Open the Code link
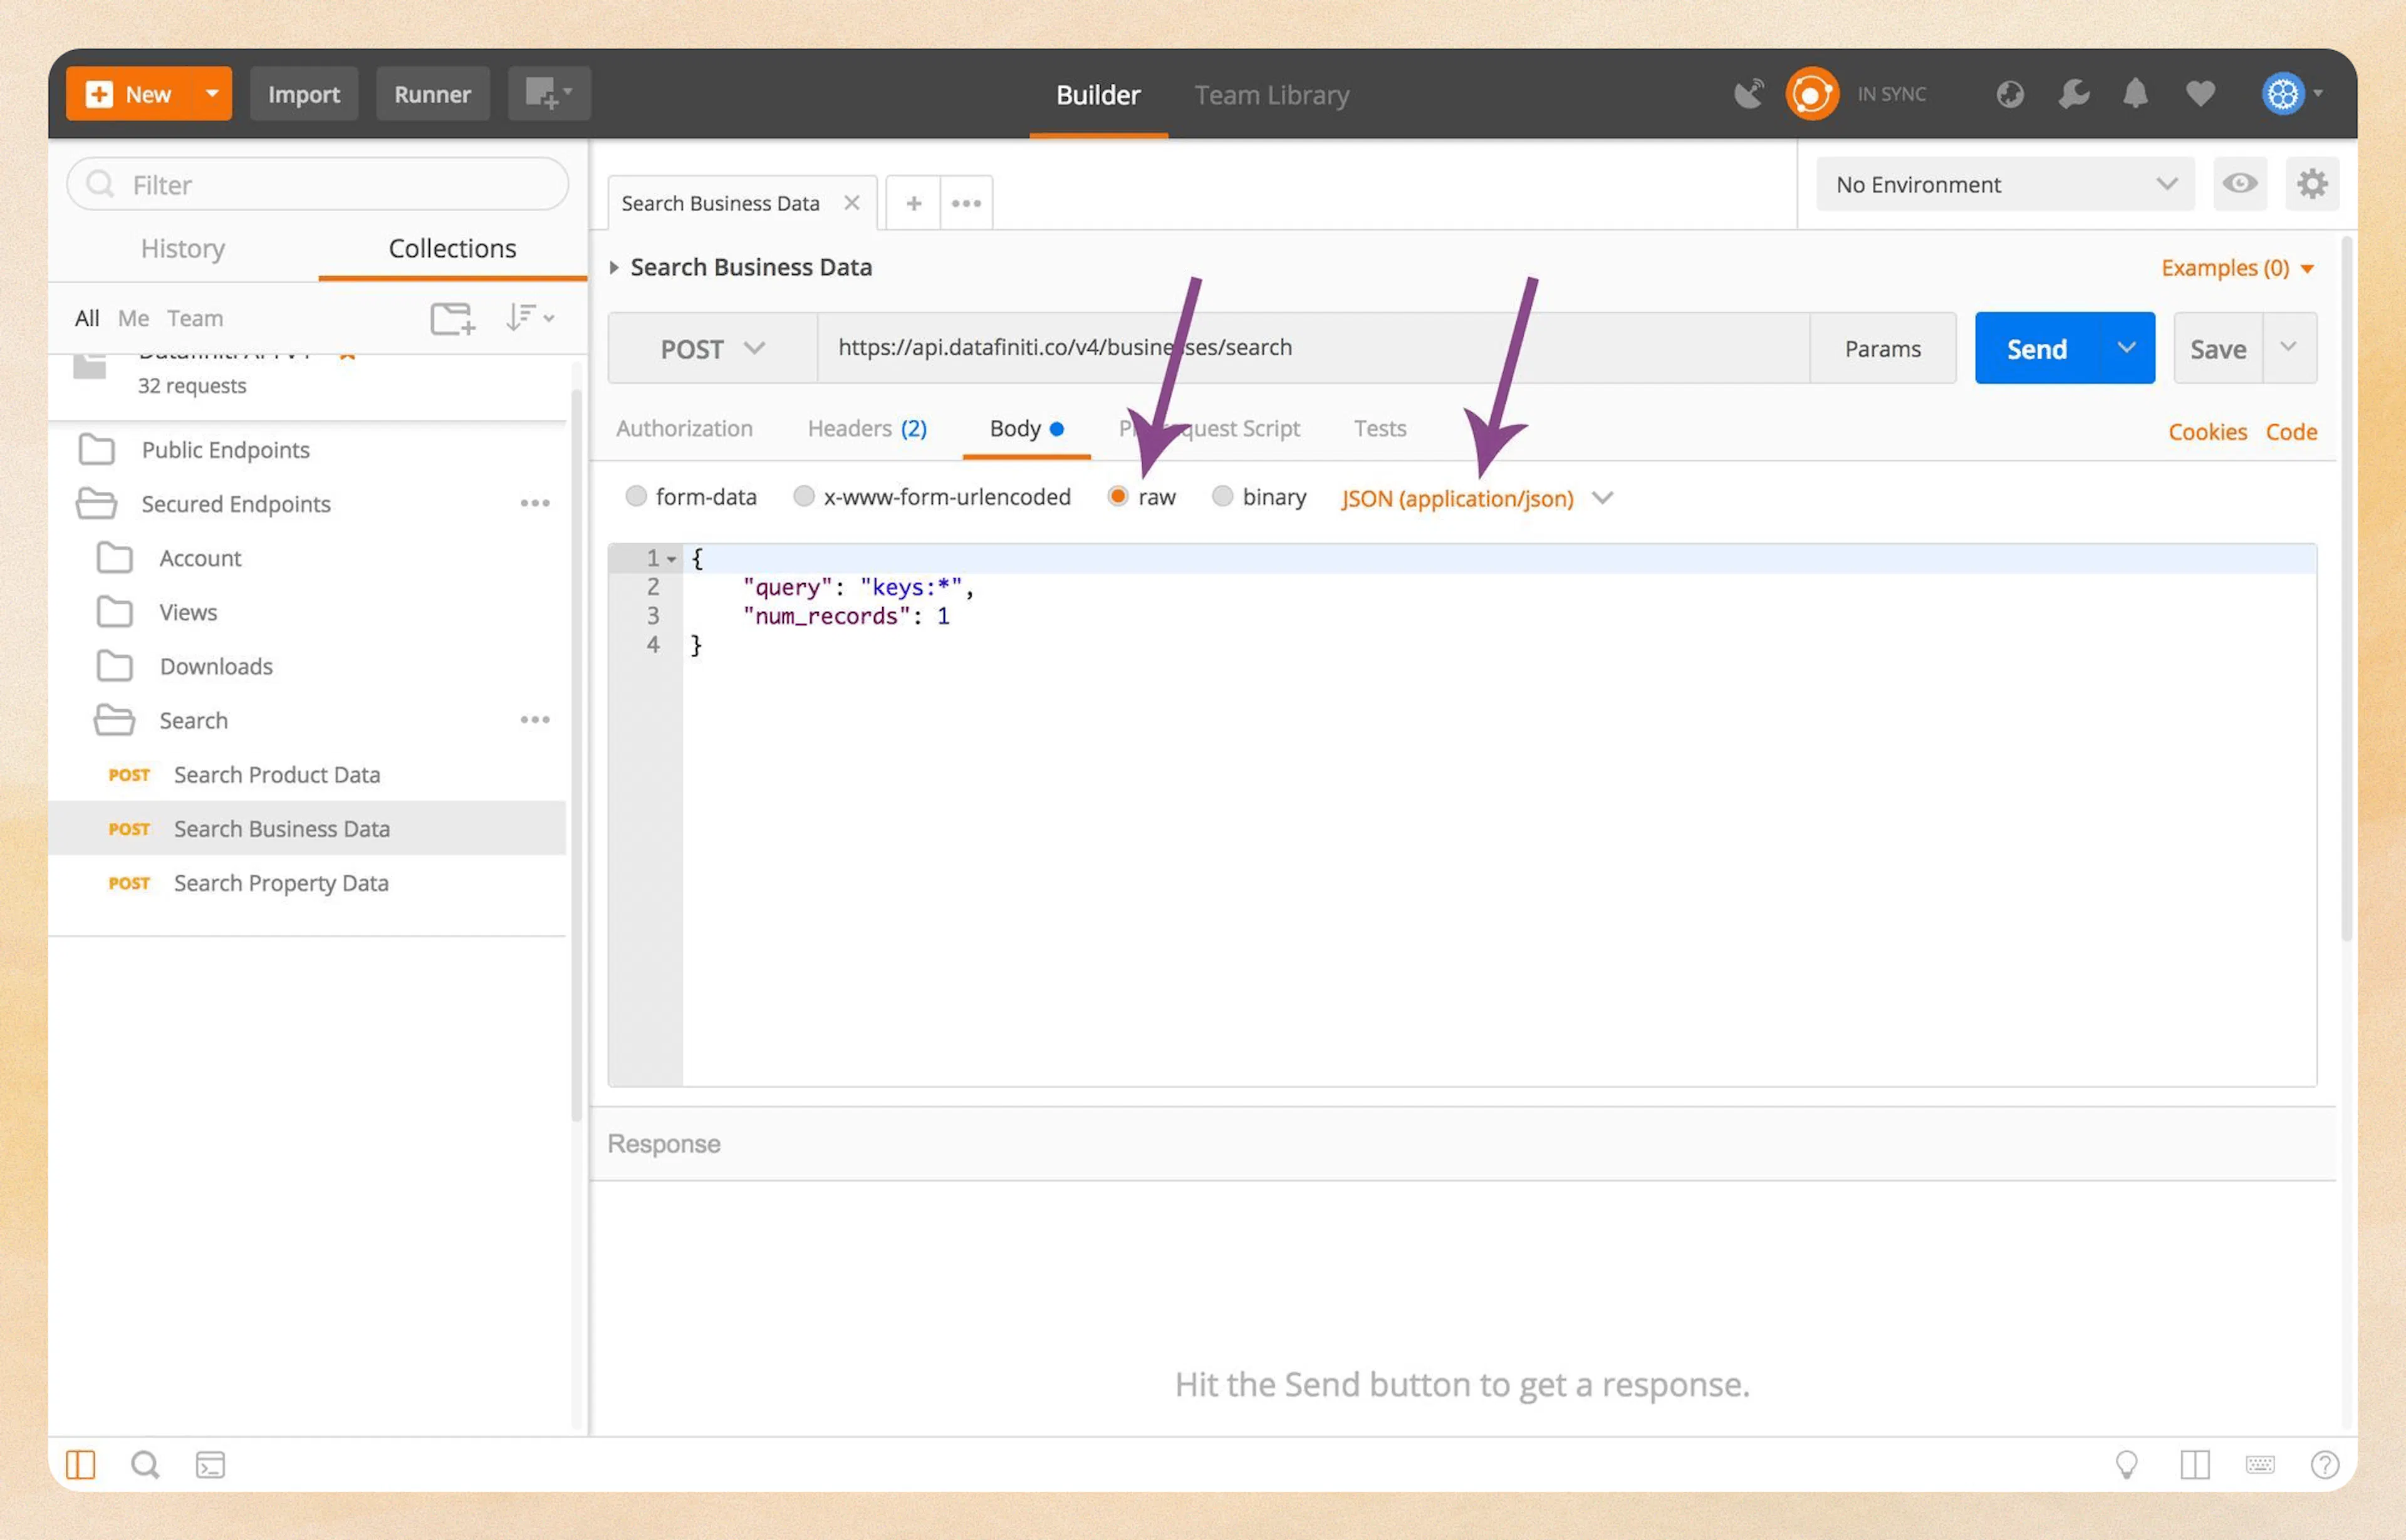The width and height of the screenshot is (2406, 1540). coord(2291,431)
